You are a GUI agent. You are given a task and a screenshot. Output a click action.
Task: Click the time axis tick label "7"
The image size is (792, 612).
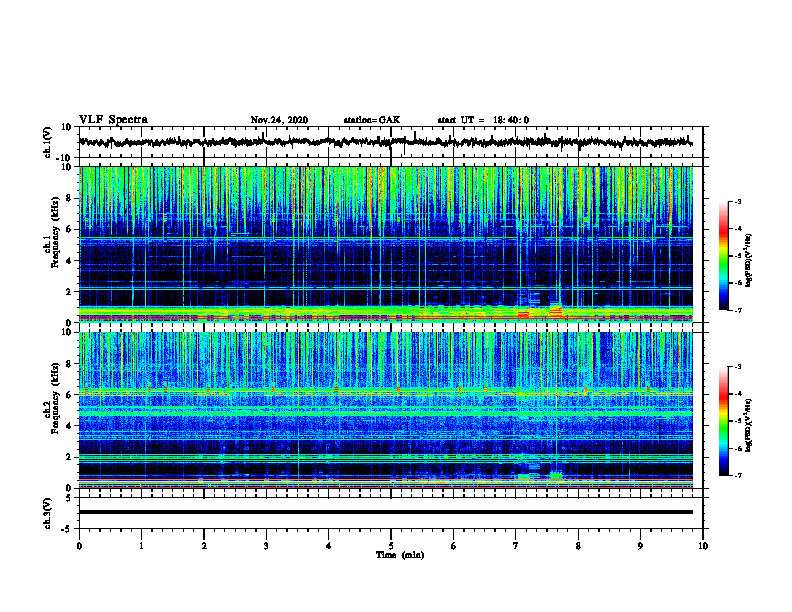click(x=516, y=546)
